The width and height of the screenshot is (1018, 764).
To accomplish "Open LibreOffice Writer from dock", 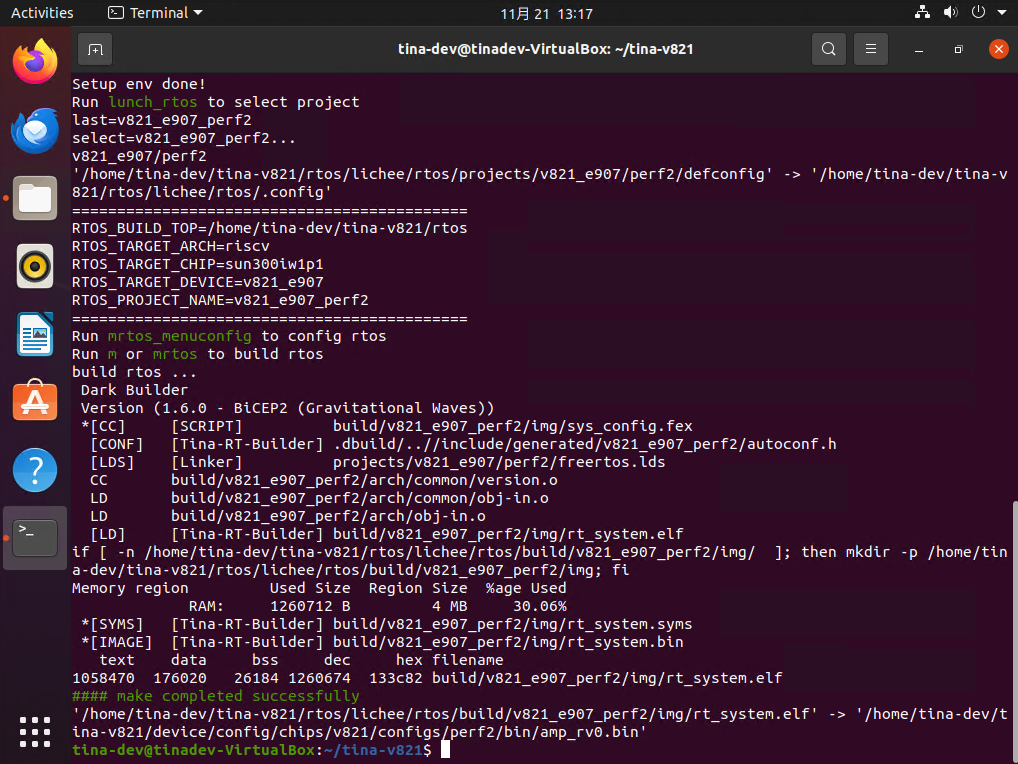I will 35,334.
